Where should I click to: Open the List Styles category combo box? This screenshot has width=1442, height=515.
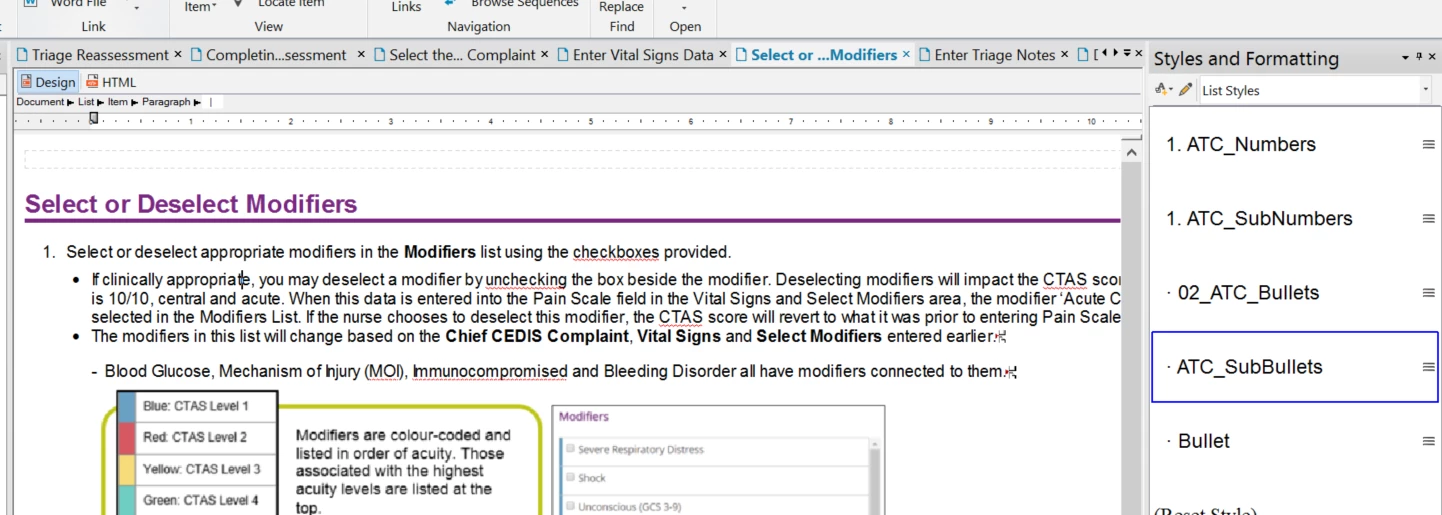coord(1316,90)
